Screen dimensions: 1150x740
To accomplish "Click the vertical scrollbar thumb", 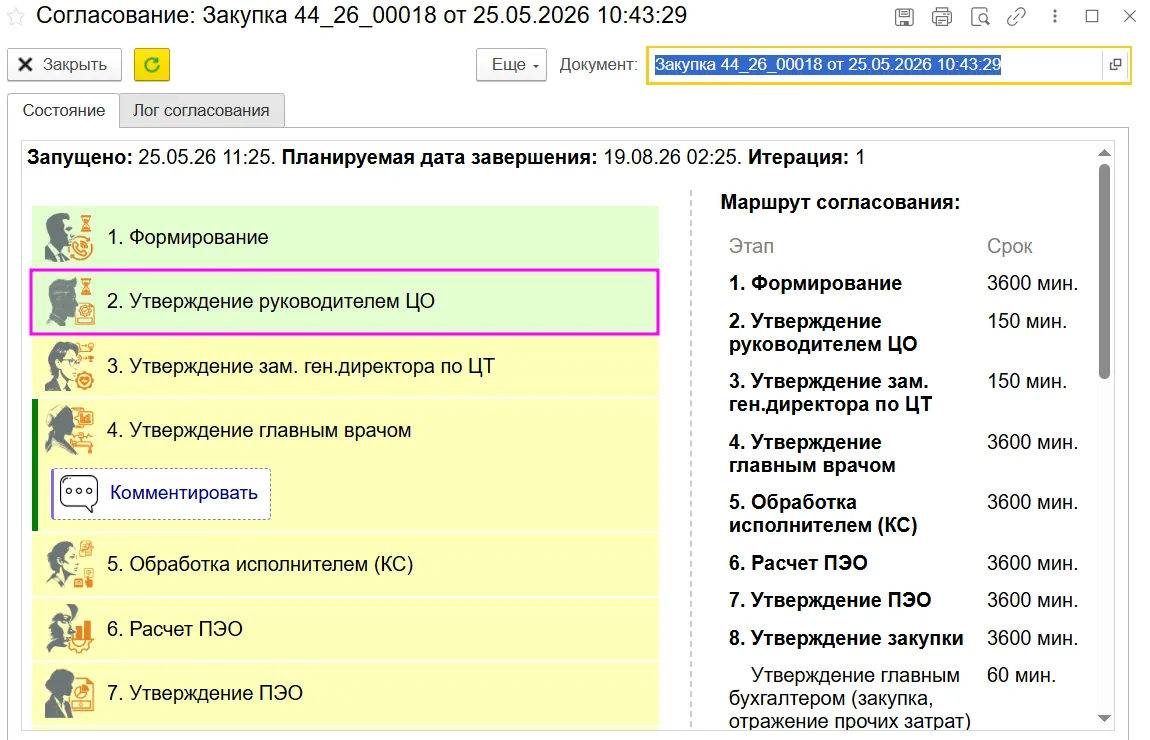I will (x=1105, y=271).
